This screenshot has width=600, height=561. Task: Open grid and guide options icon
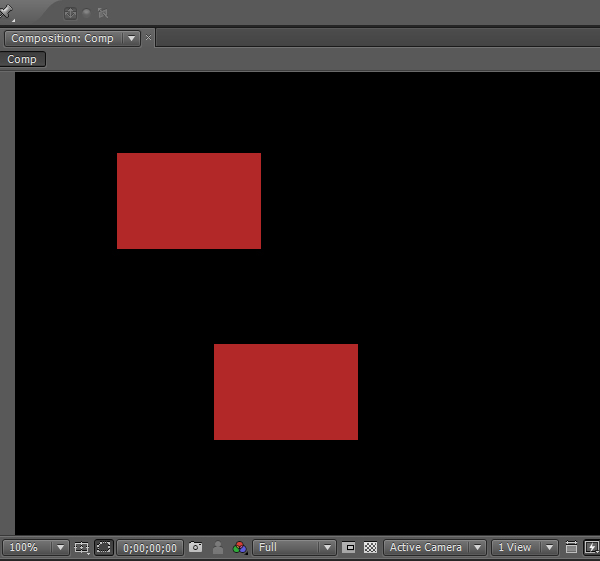[82, 547]
